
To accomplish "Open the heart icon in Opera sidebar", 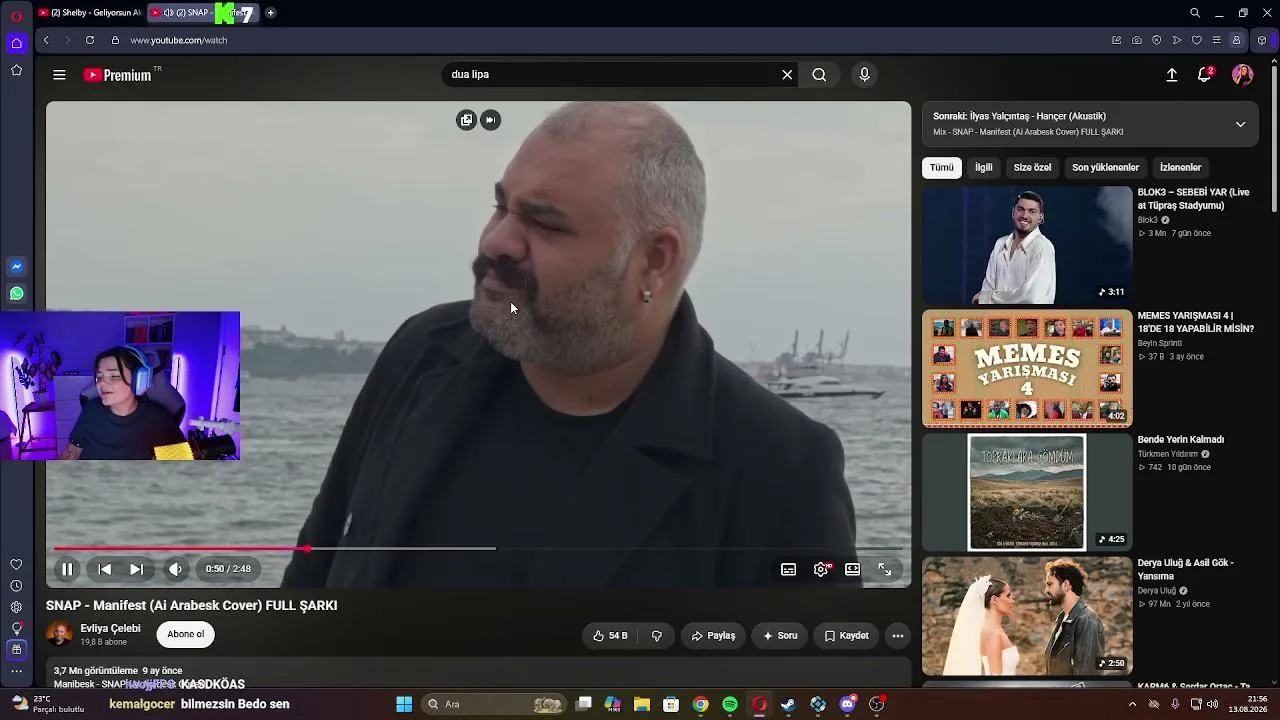I will [x=16, y=565].
